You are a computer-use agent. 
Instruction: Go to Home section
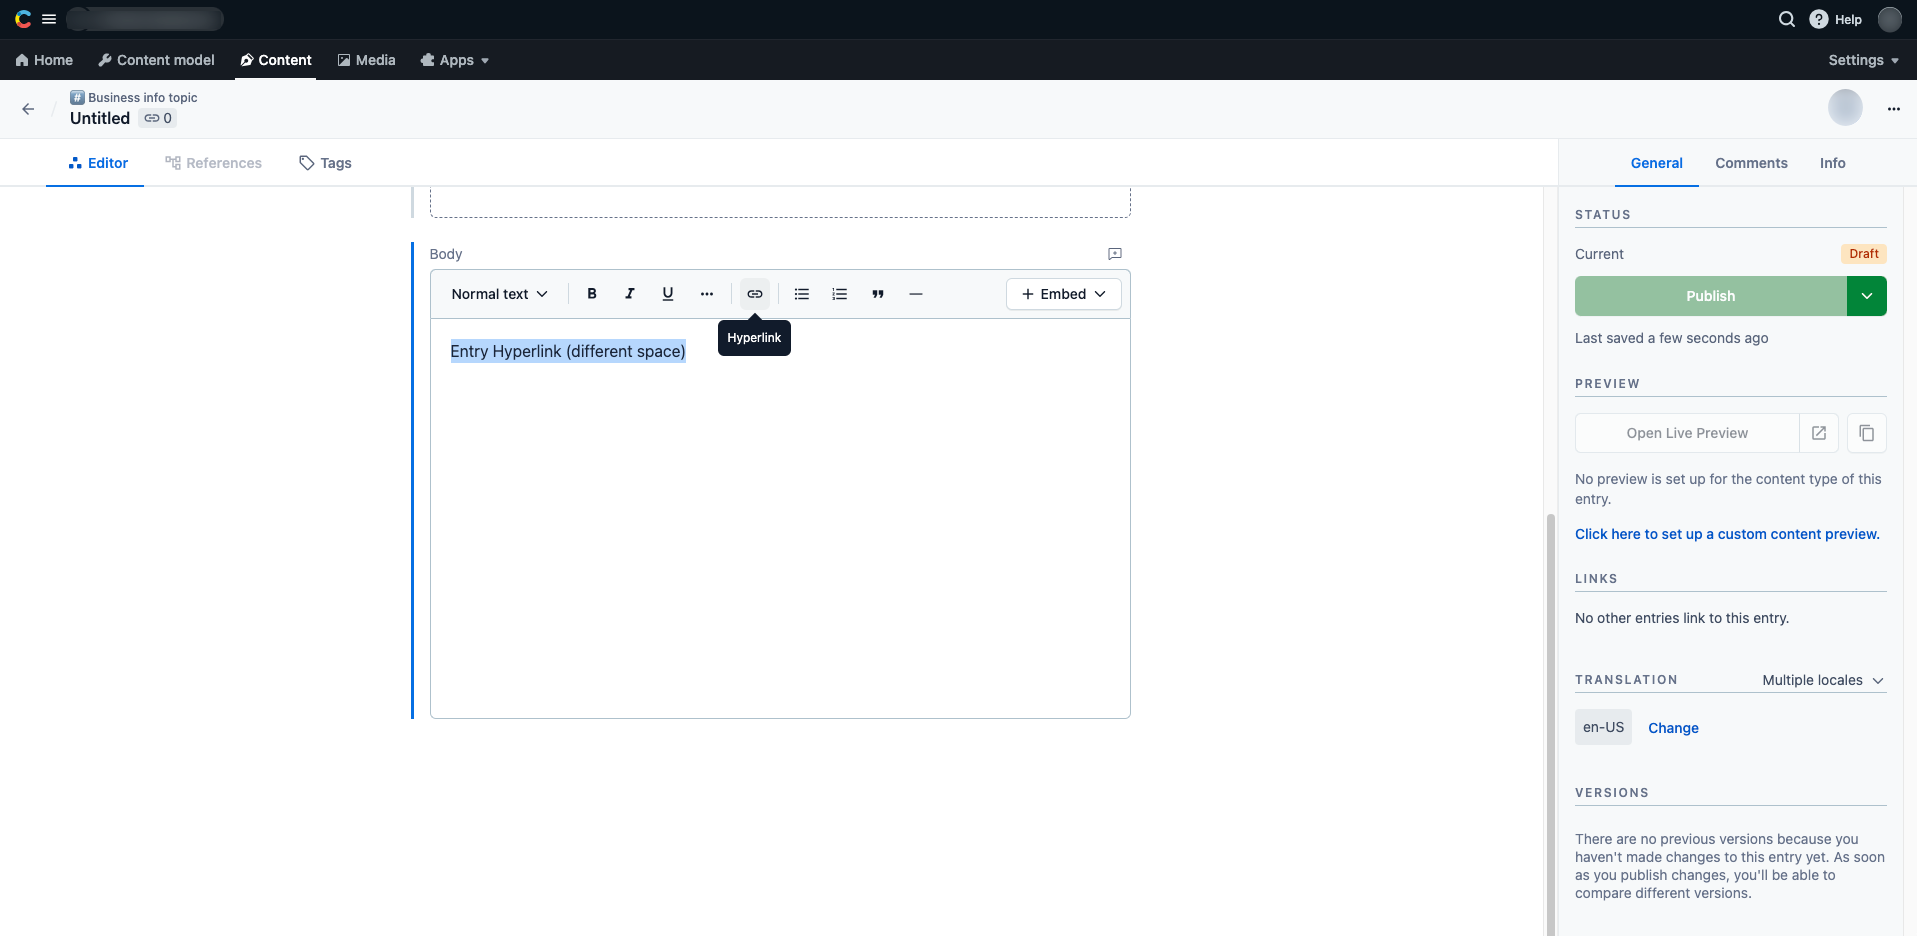pyautogui.click(x=44, y=60)
